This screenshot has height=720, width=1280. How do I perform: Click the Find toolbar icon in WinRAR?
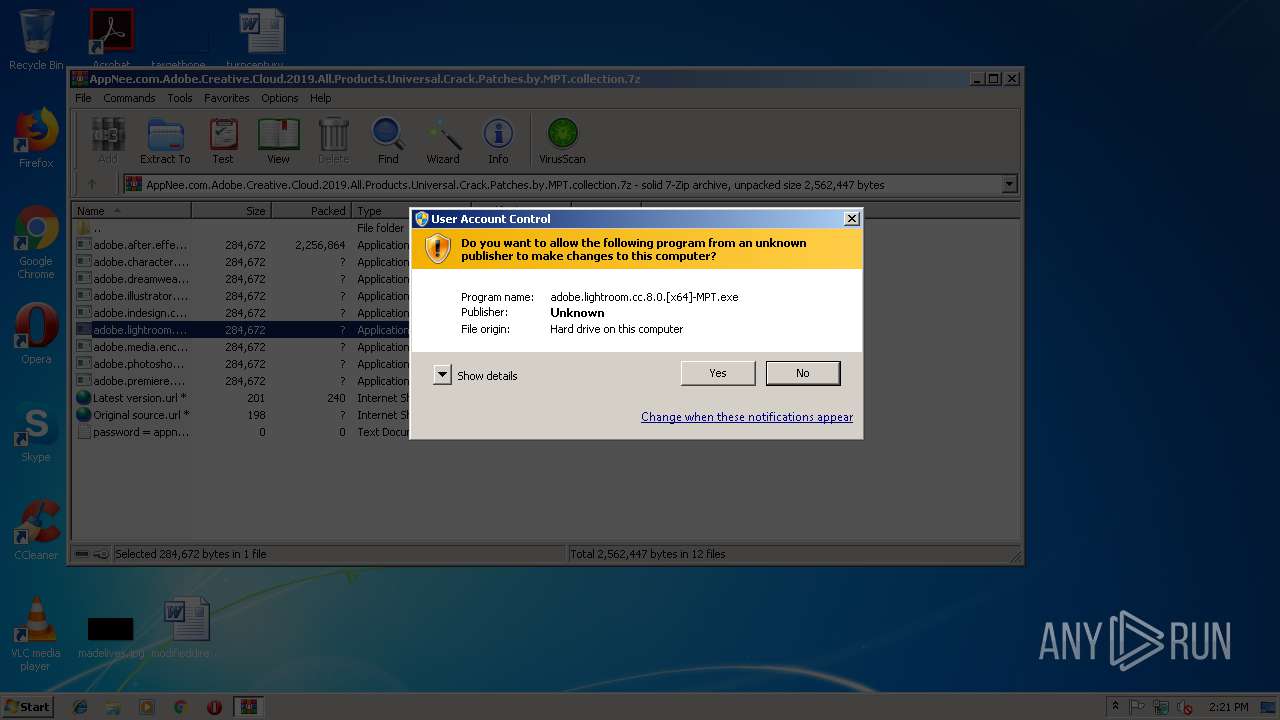click(x=388, y=141)
